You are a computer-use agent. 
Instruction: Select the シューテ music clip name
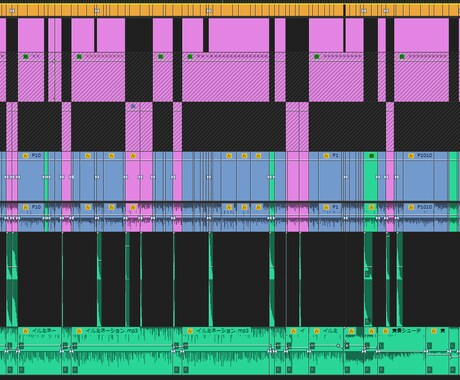406,331
